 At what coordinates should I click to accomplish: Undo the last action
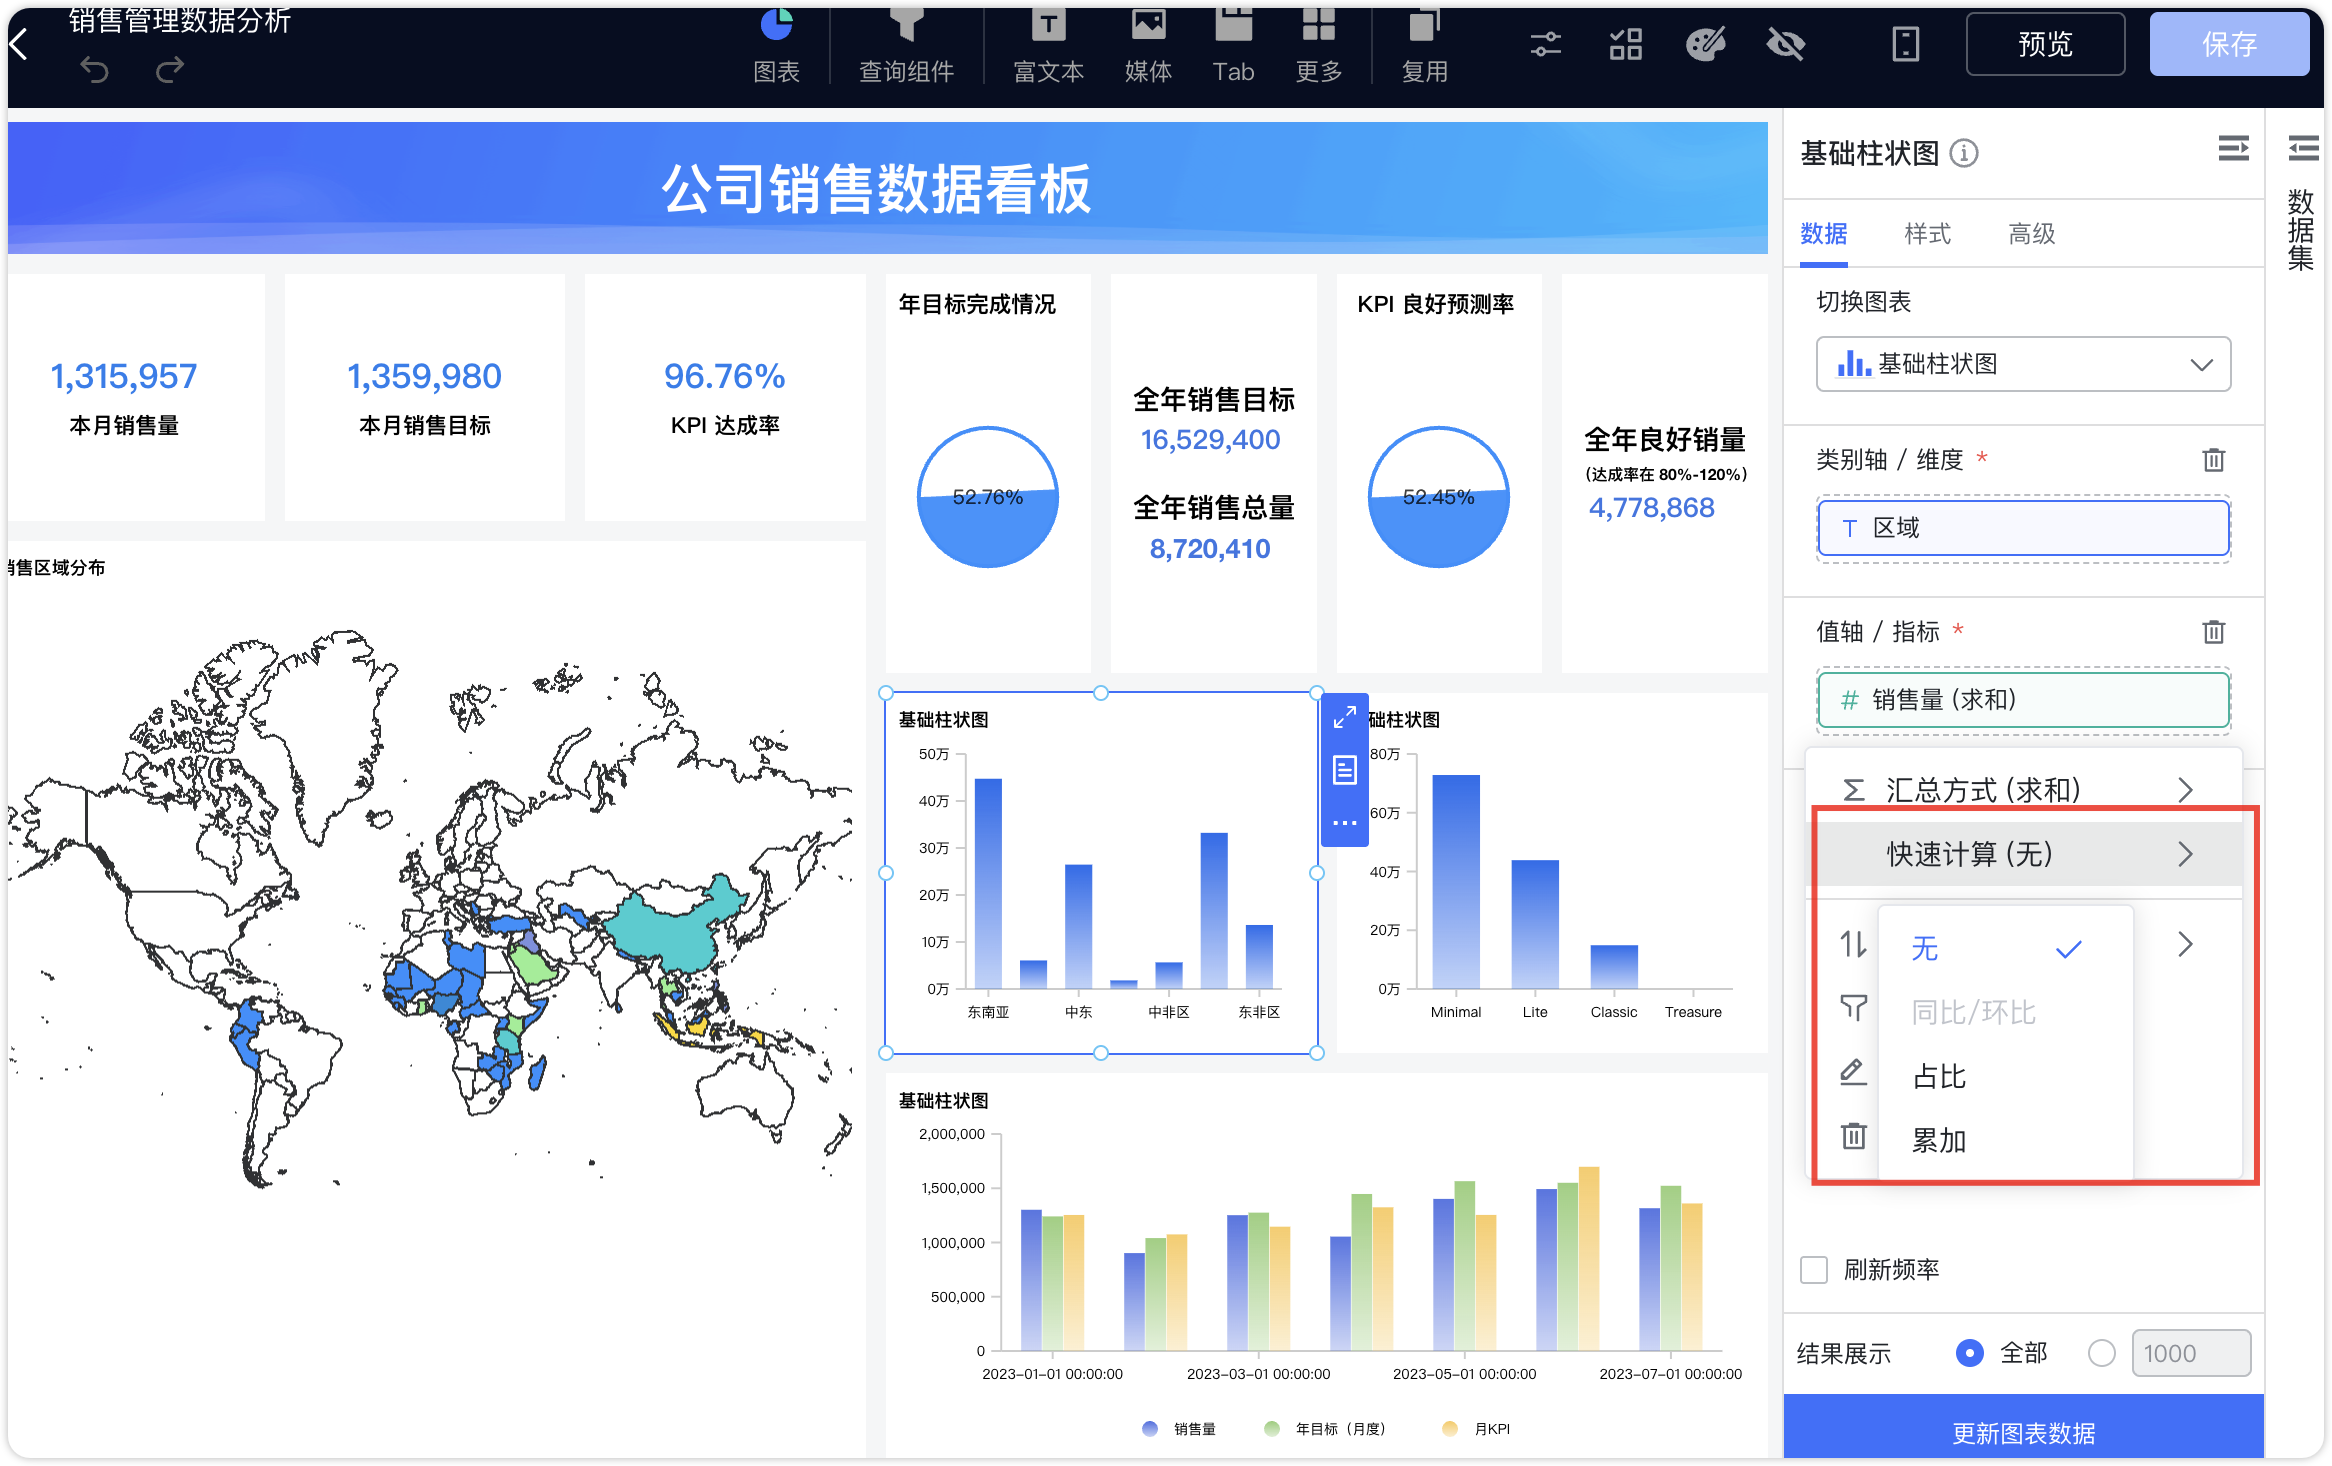click(95, 69)
